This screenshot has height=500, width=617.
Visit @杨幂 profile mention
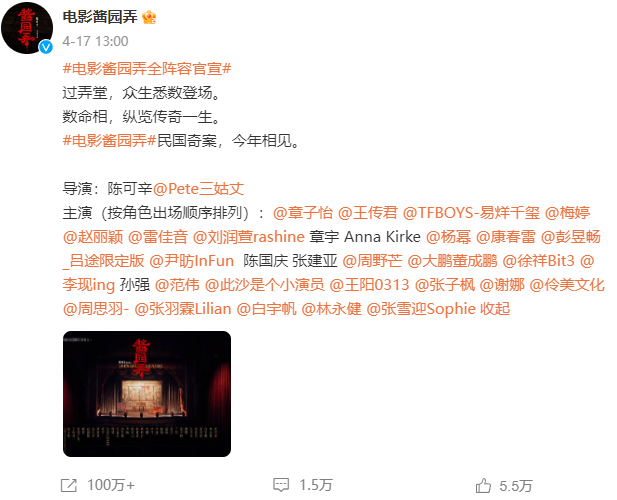point(448,237)
